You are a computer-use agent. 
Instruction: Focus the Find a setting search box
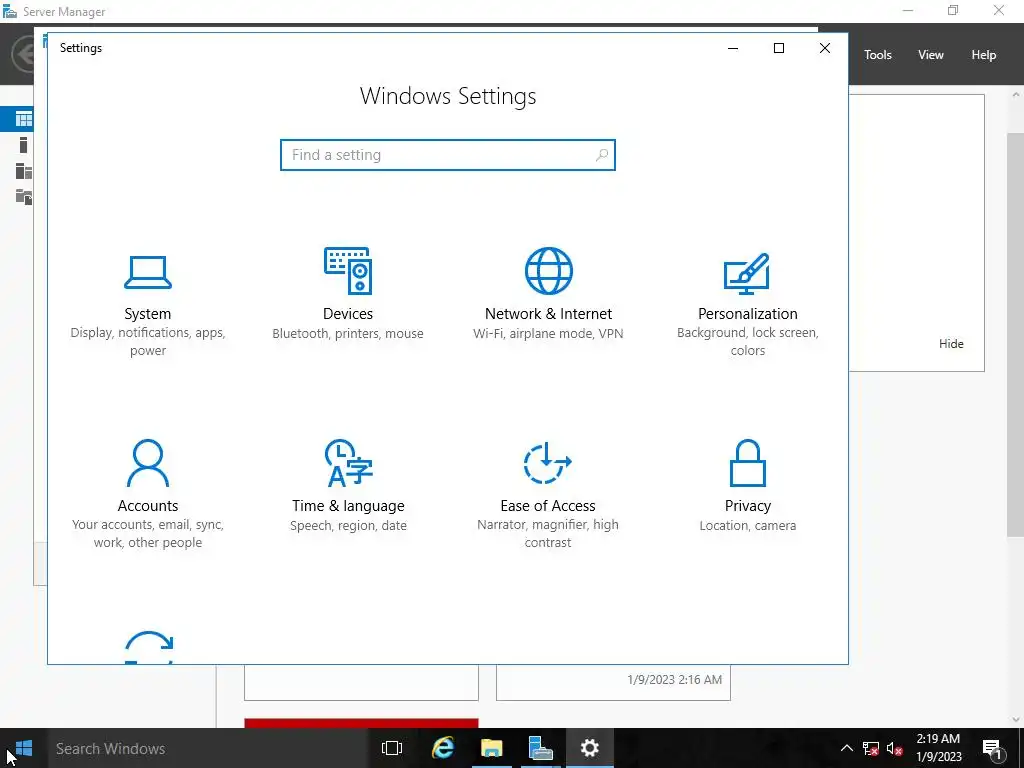[x=448, y=155]
